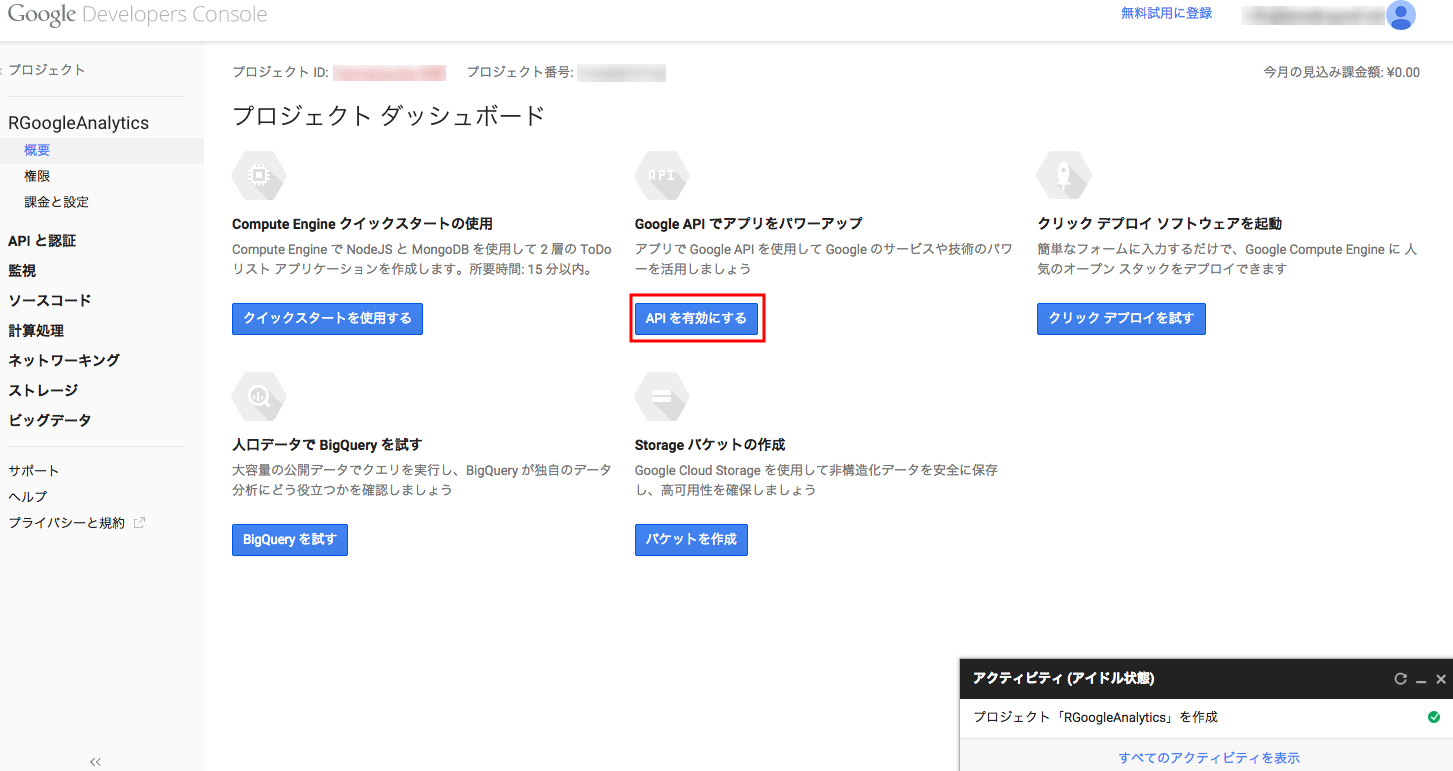Click 人口データで BigQuery を試す title
This screenshot has width=1453, height=771.
click(x=327, y=444)
